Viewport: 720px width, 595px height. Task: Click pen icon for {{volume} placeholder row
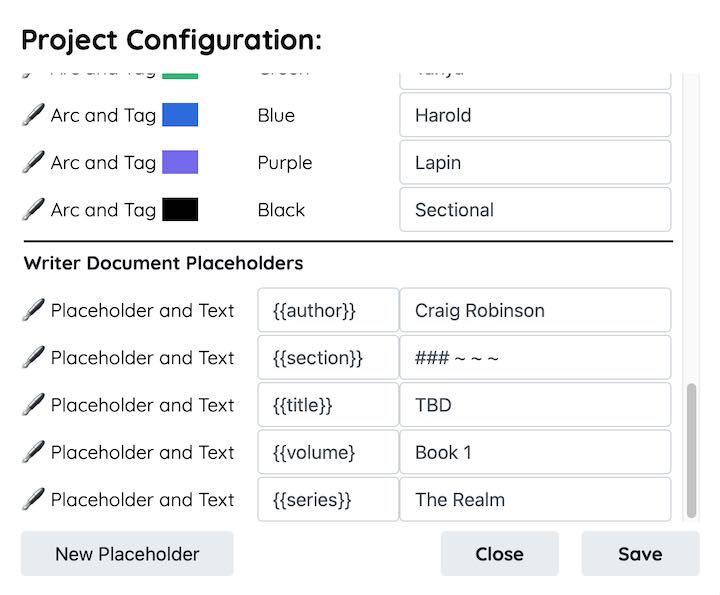tap(34, 452)
